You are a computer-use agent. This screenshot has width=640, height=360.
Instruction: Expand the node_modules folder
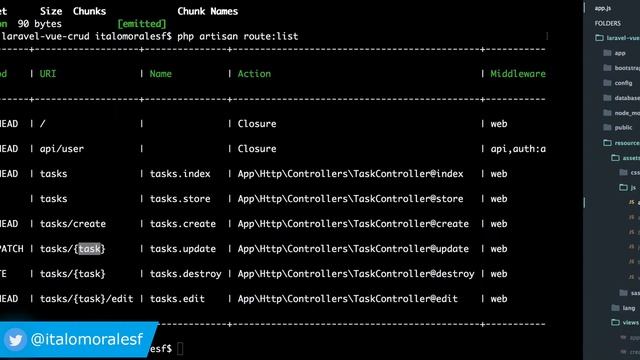click(621, 113)
